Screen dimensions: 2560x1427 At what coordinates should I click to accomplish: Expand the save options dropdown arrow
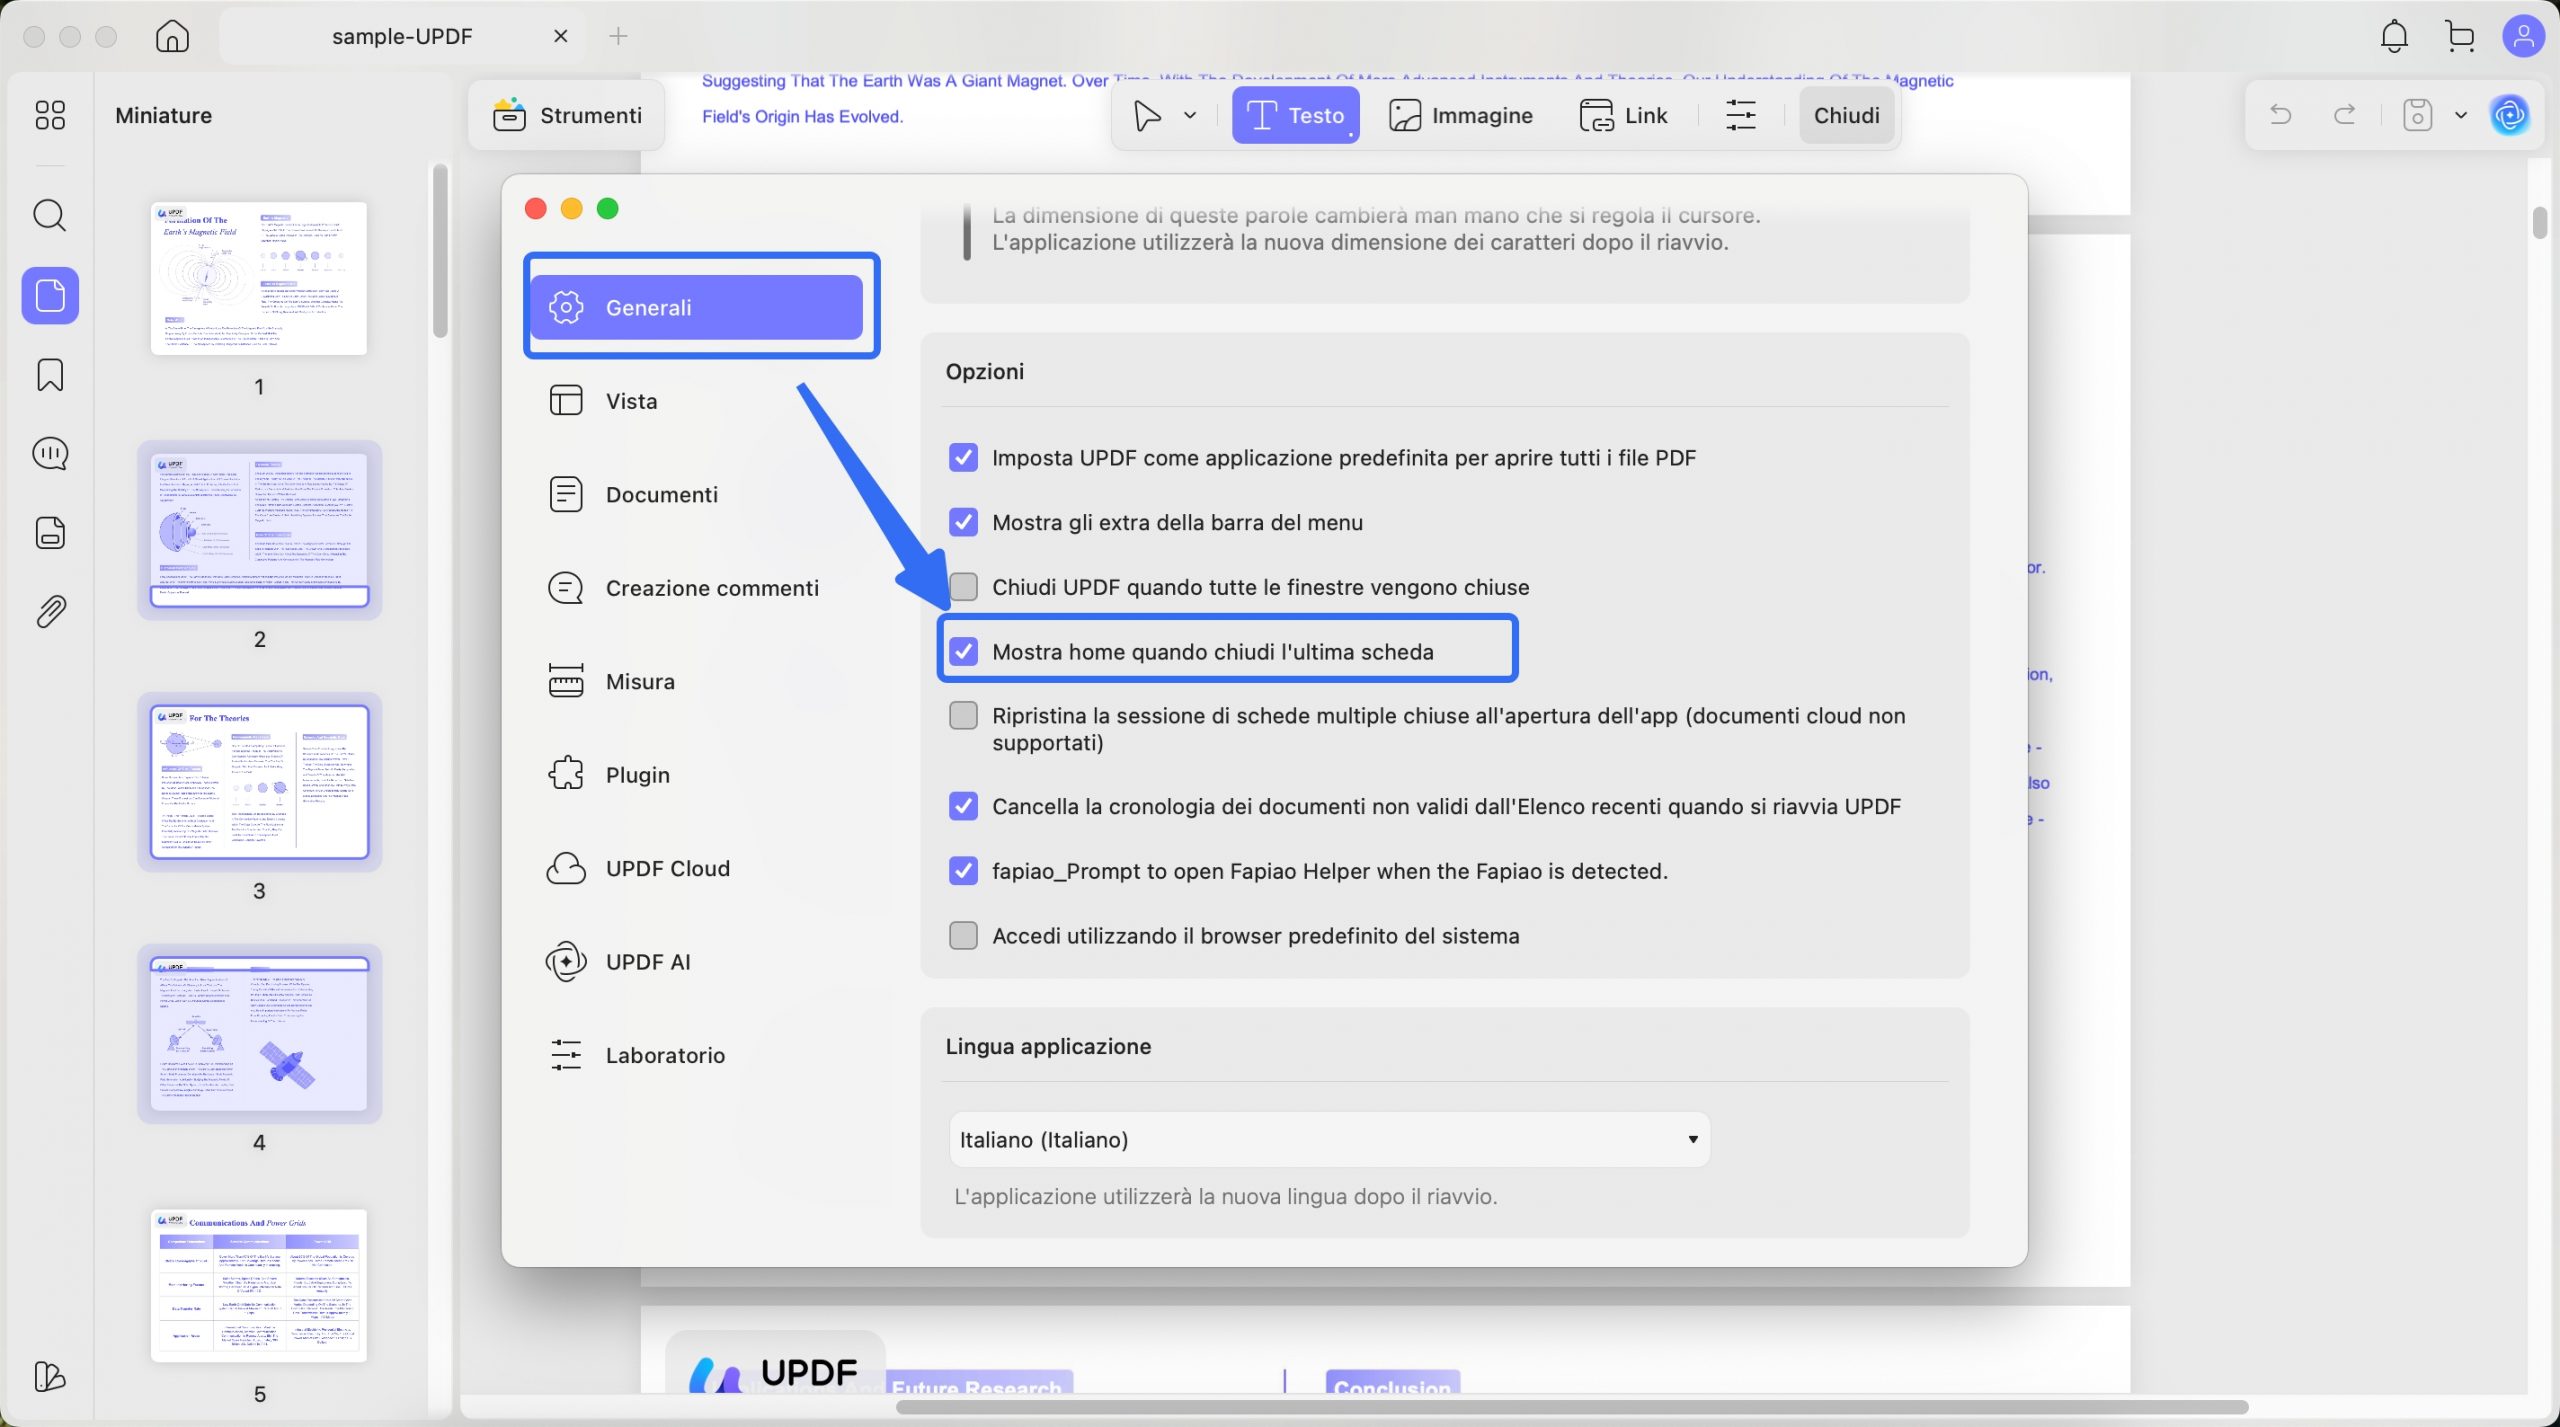[2461, 115]
